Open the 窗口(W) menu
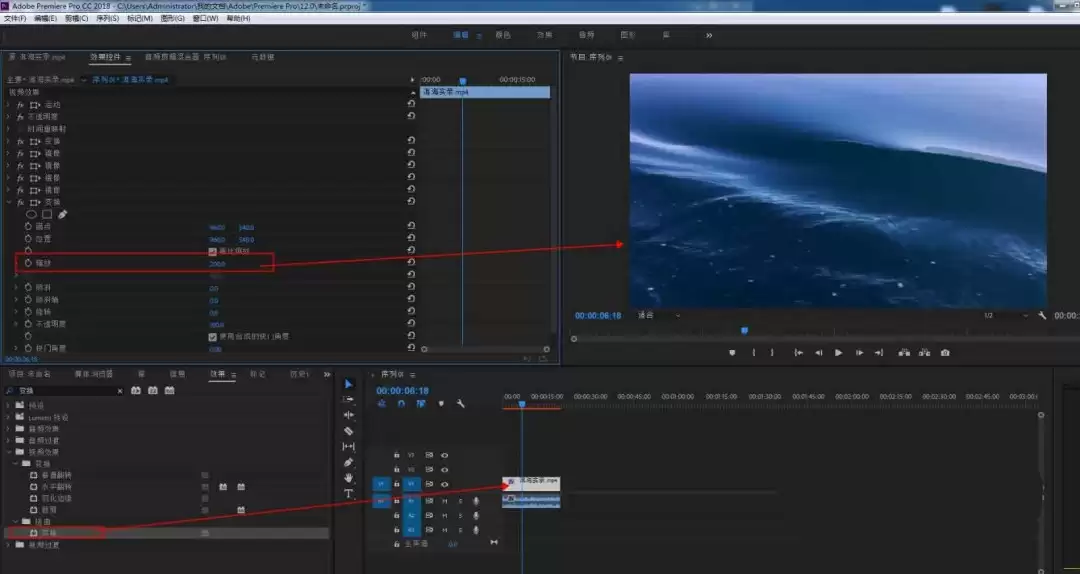 pos(205,19)
